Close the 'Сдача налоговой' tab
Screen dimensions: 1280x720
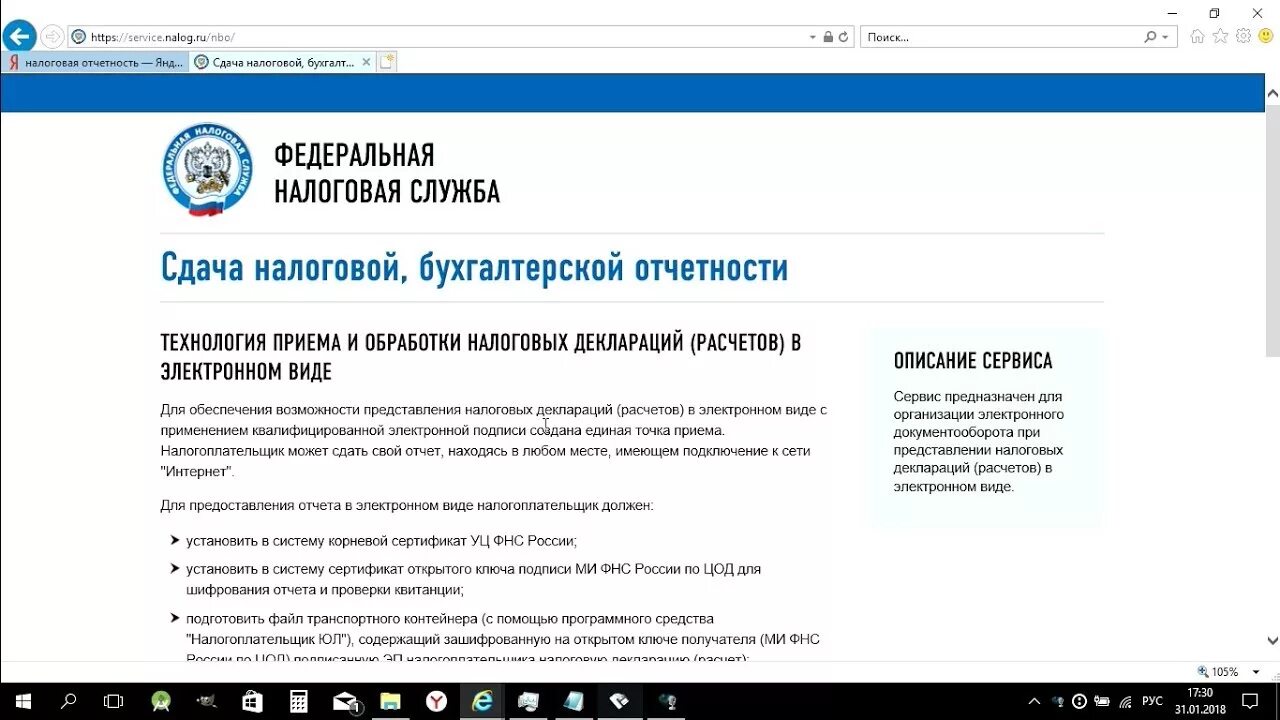366,62
